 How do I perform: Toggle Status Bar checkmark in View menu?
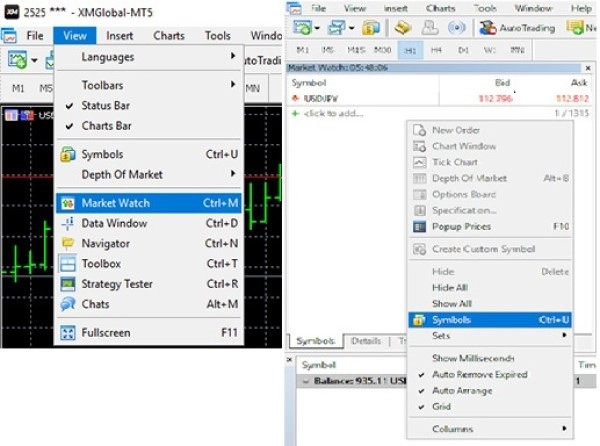(x=69, y=106)
